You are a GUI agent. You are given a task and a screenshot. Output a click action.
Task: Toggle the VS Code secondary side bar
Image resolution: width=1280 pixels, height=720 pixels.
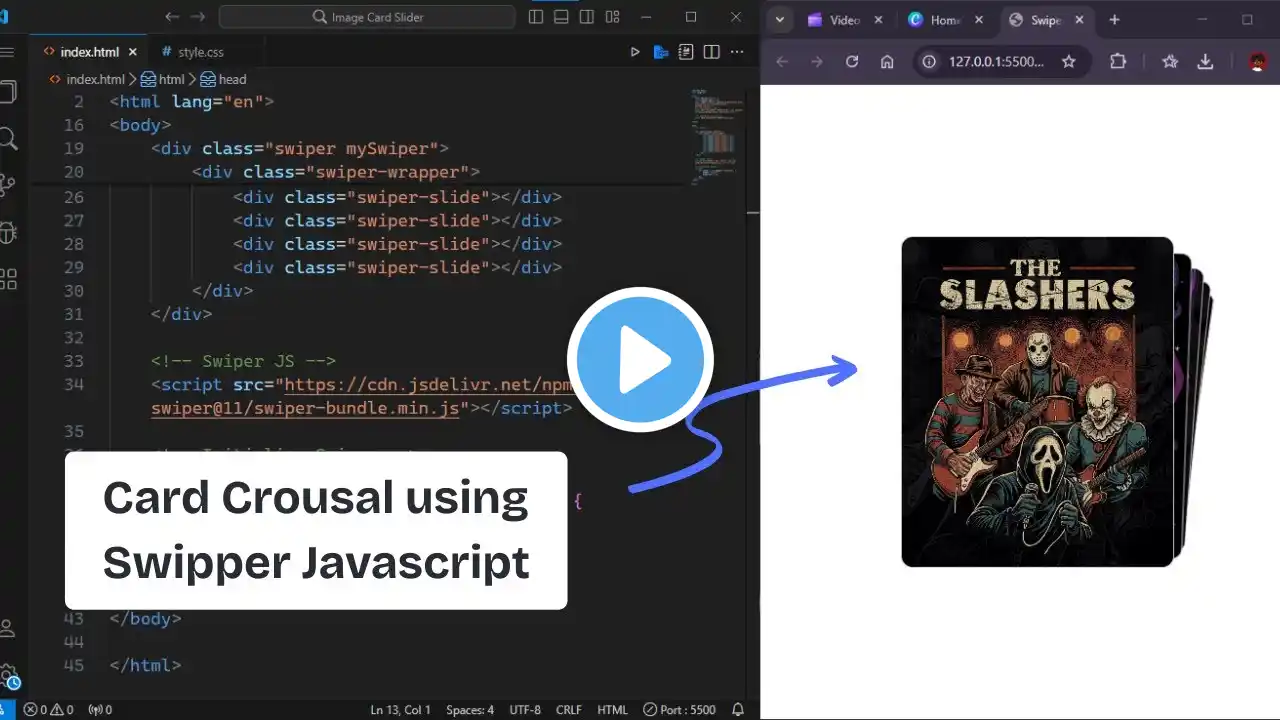[x=586, y=17]
